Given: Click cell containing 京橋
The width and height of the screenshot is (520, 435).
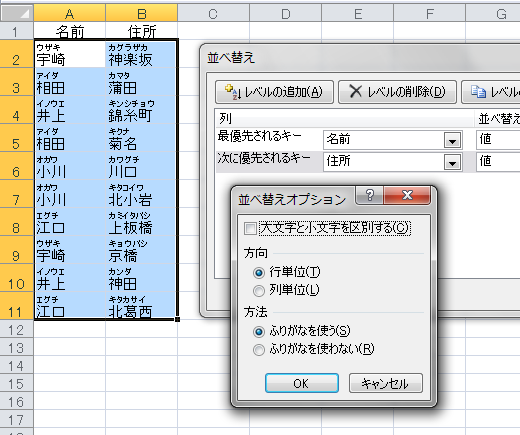Looking at the screenshot, I should tap(141, 250).
